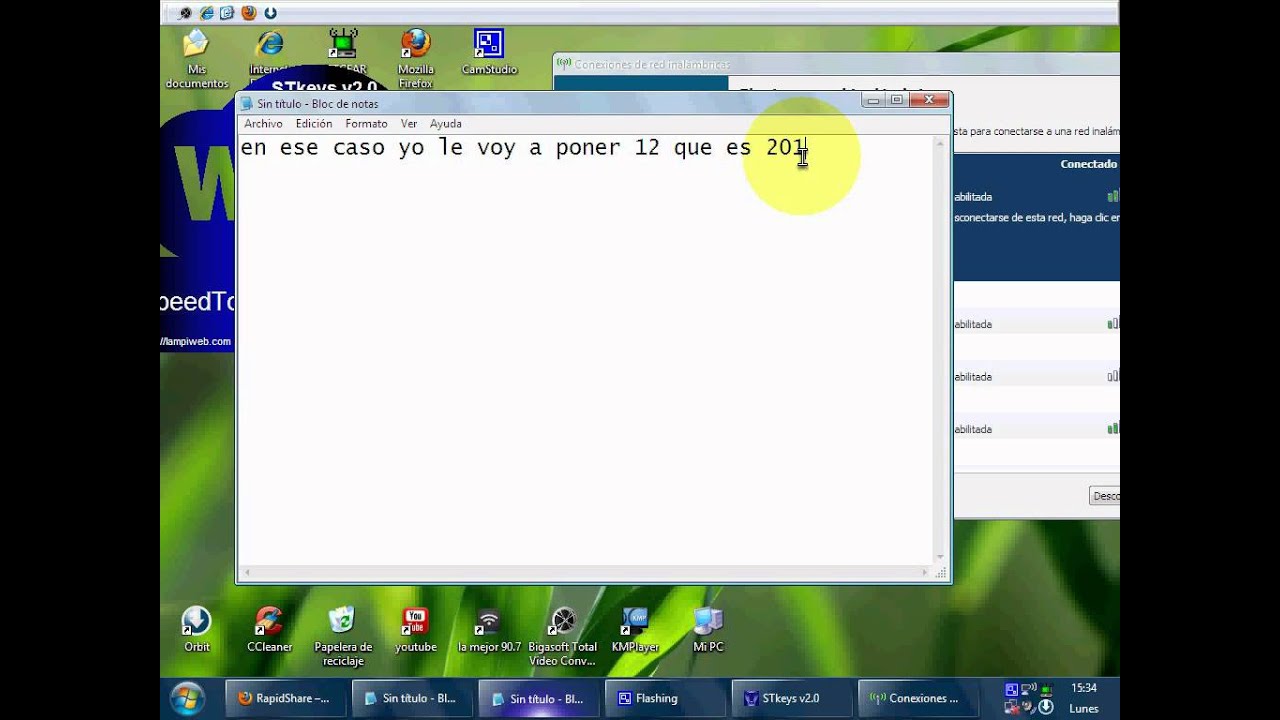Viewport: 1280px width, 720px height.
Task: Switch to RapidShare Firefox taskbar button
Action: (285, 699)
